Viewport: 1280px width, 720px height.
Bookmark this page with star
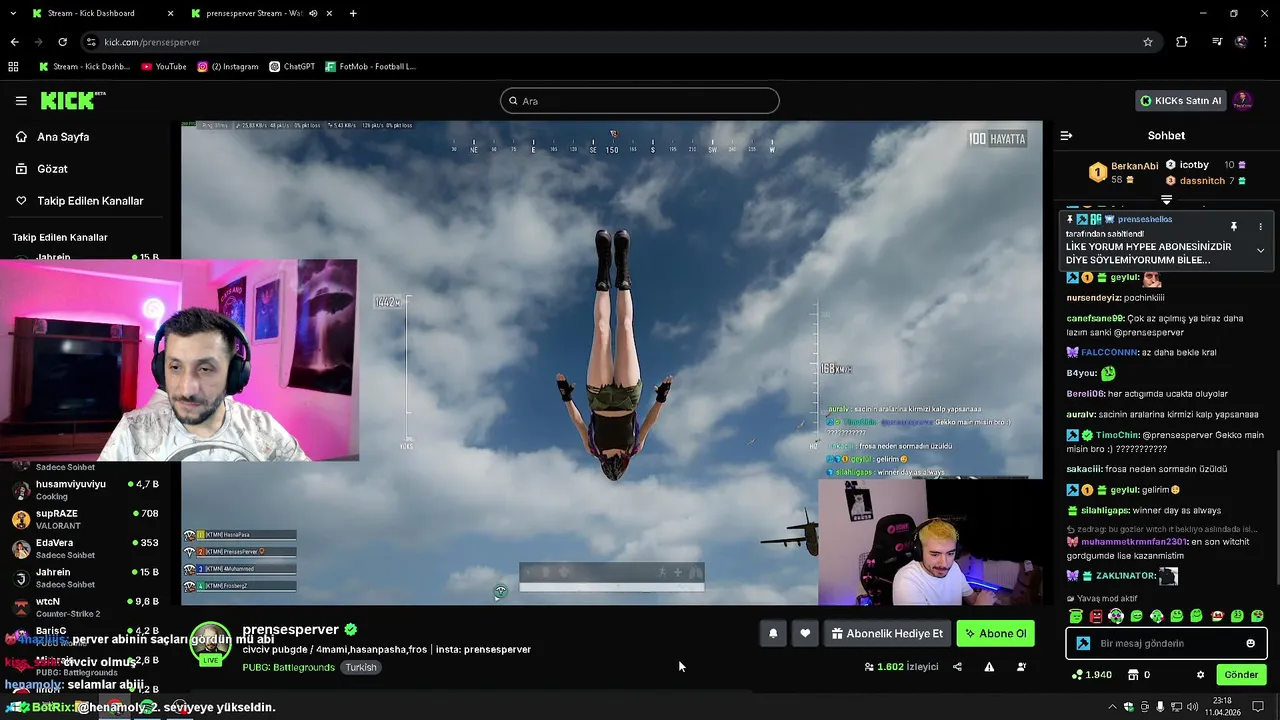pyautogui.click(x=1148, y=42)
